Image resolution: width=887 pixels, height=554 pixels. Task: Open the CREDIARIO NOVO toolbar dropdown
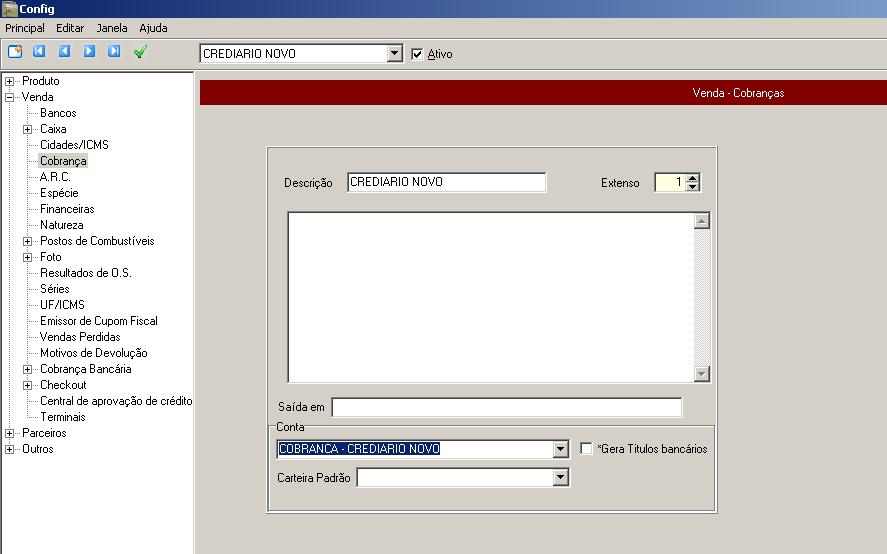(394, 54)
